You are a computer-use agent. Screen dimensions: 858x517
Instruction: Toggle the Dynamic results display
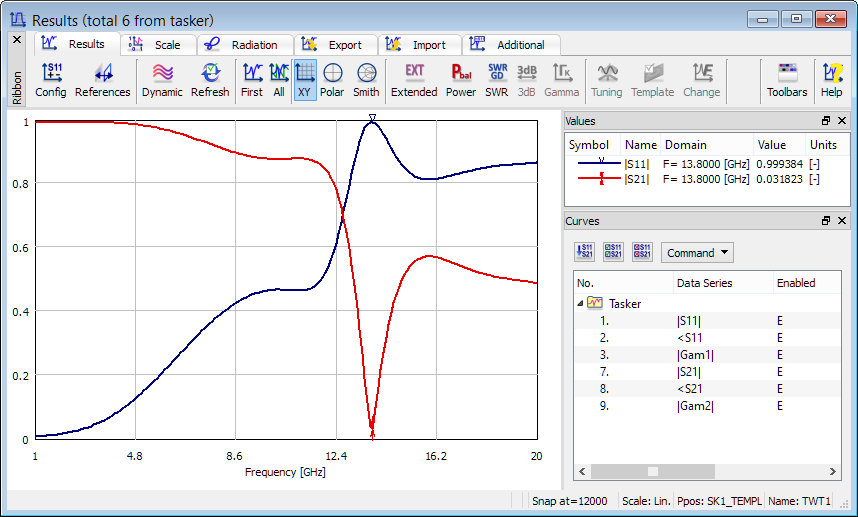(x=162, y=80)
